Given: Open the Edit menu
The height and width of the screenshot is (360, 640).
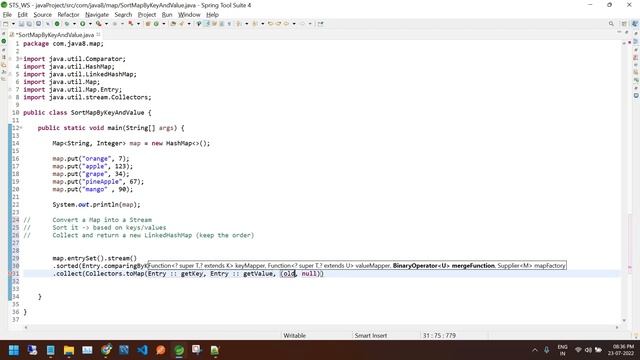Looking at the screenshot, I should 22,15.
